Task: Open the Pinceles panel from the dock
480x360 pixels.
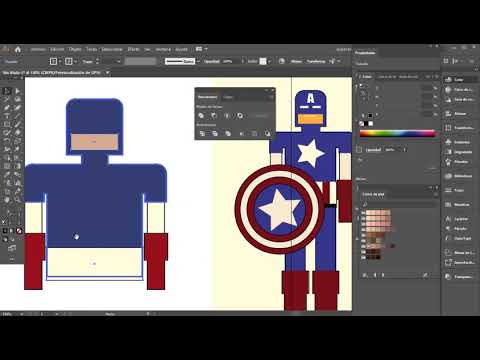Action: click(x=459, y=162)
